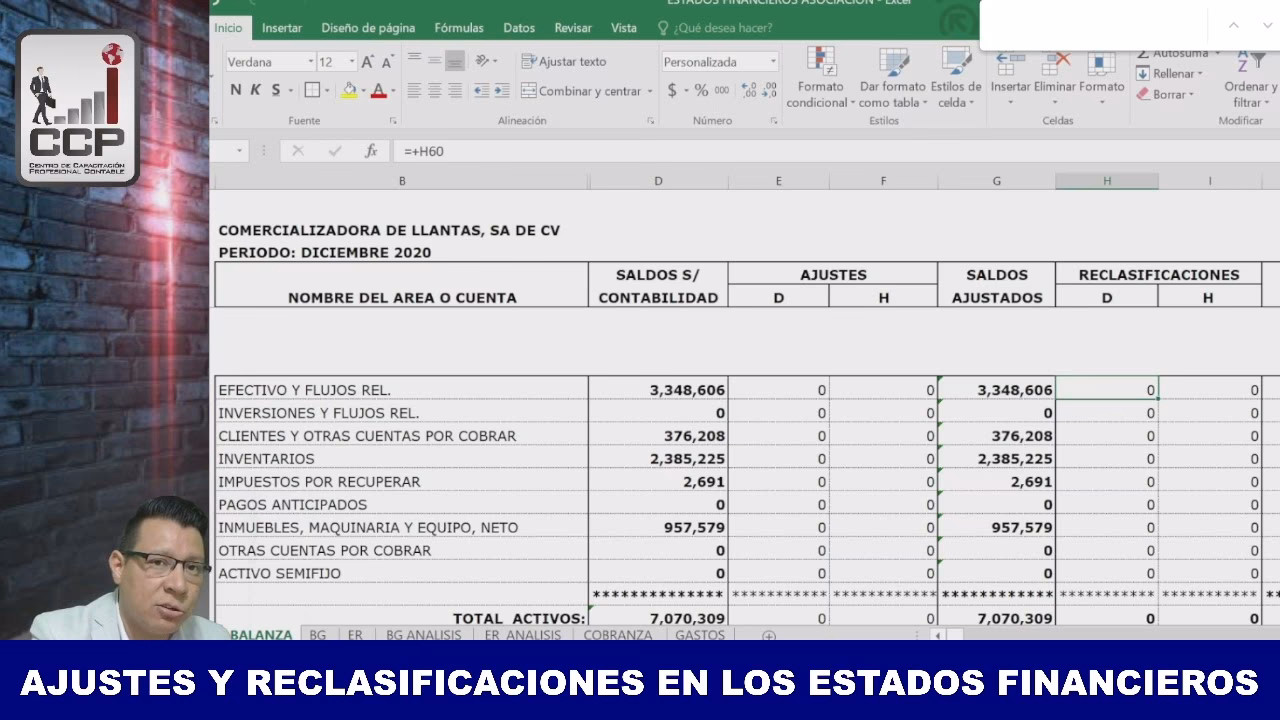
Task: Open the Verdana font dropdown
Action: tap(310, 61)
